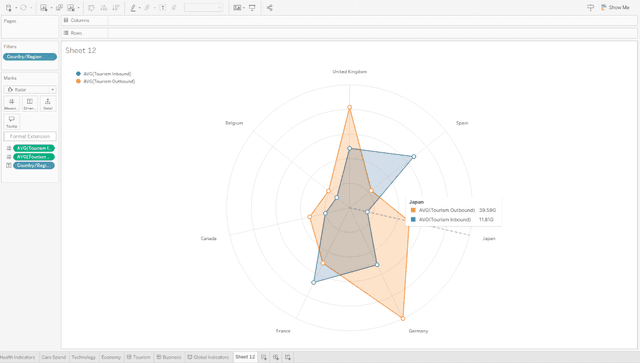Switch to the Global Indicators story tab

click(x=208, y=357)
